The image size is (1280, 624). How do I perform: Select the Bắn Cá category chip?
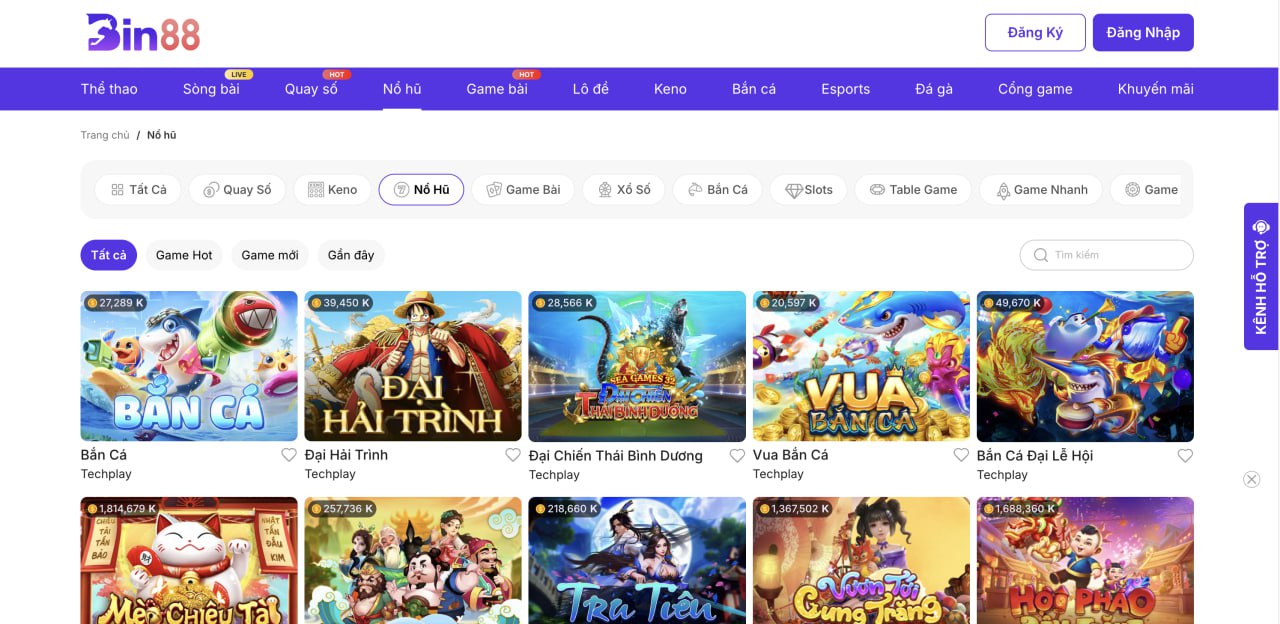click(718, 189)
